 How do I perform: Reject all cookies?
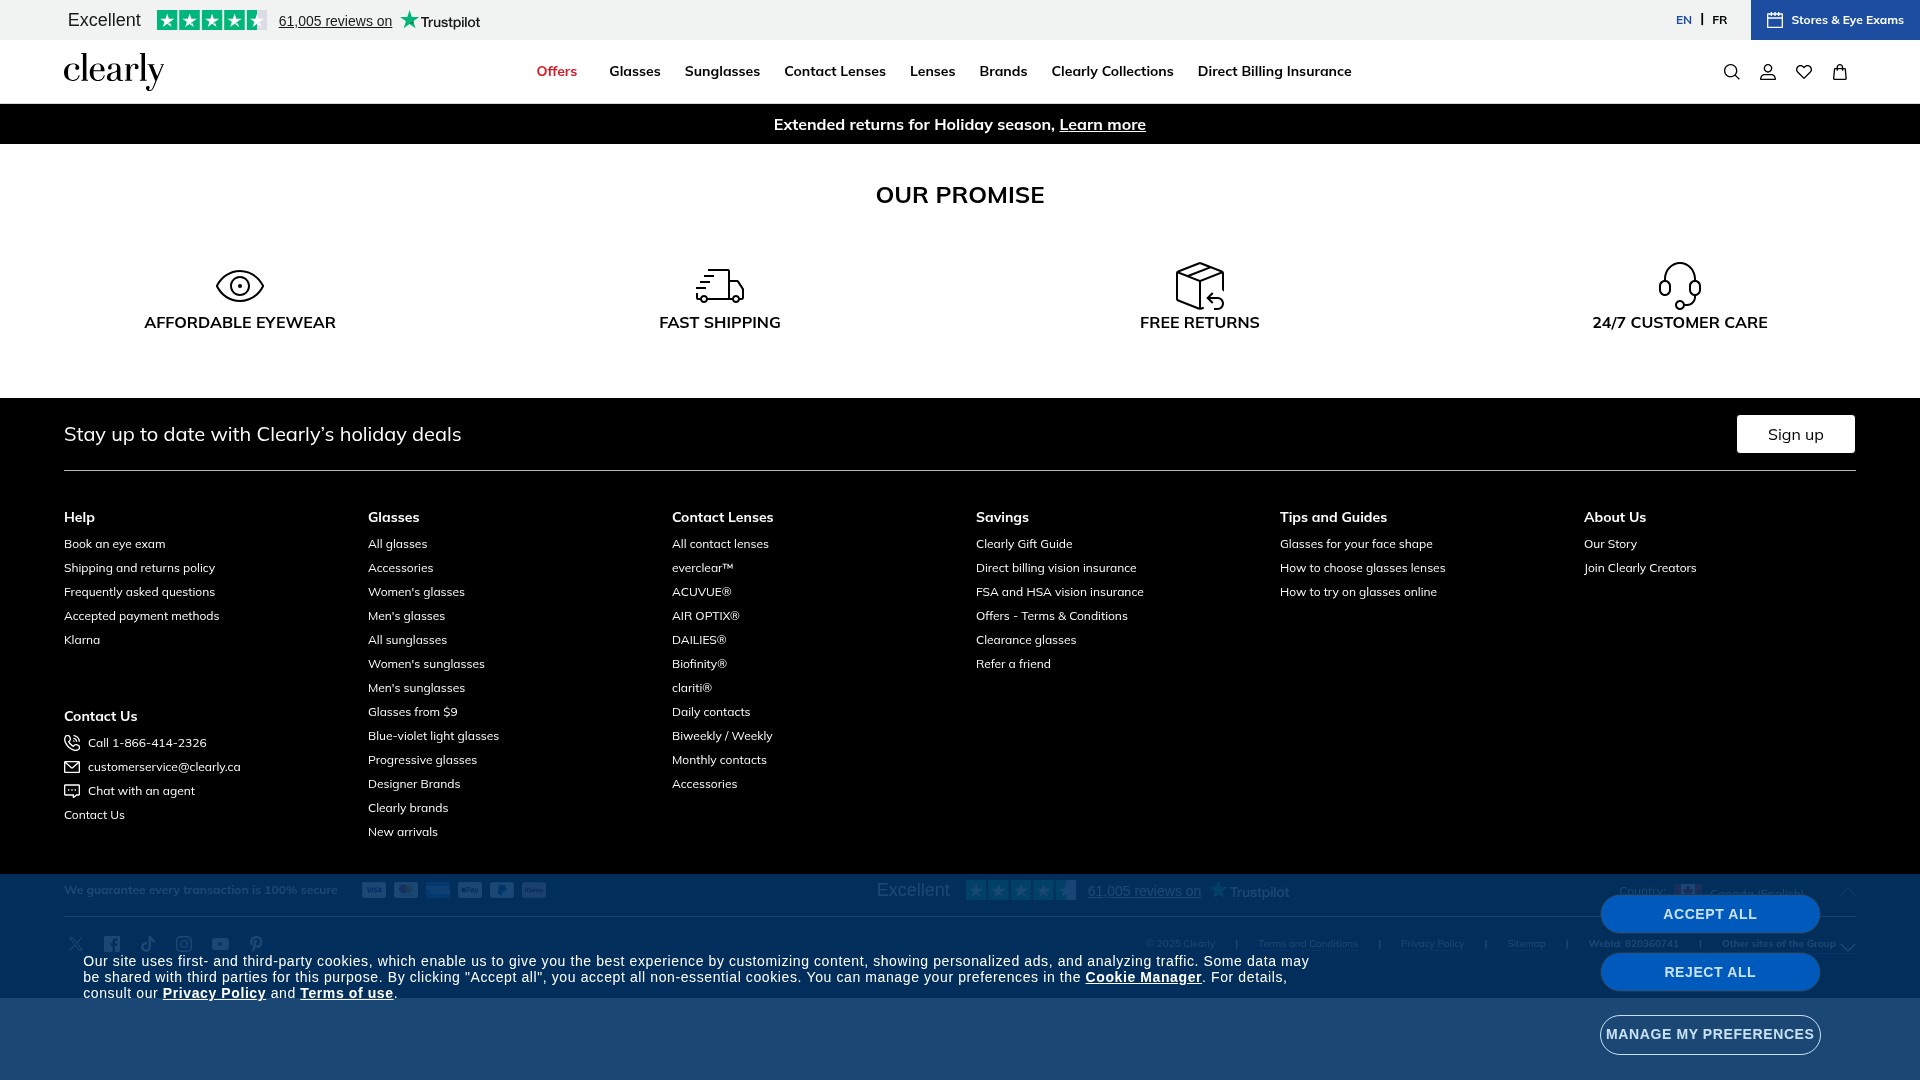coord(1710,972)
